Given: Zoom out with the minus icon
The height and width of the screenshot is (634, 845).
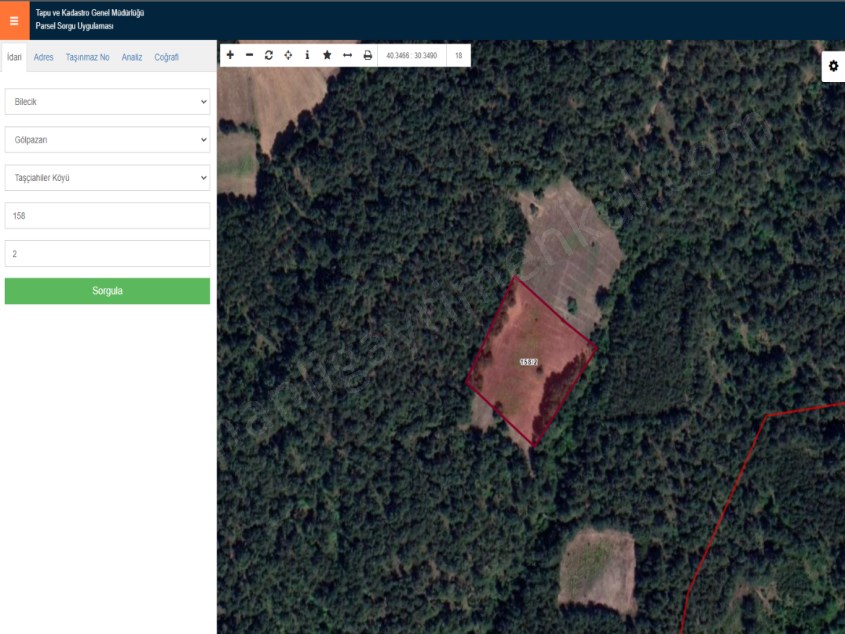Looking at the screenshot, I should point(249,55).
